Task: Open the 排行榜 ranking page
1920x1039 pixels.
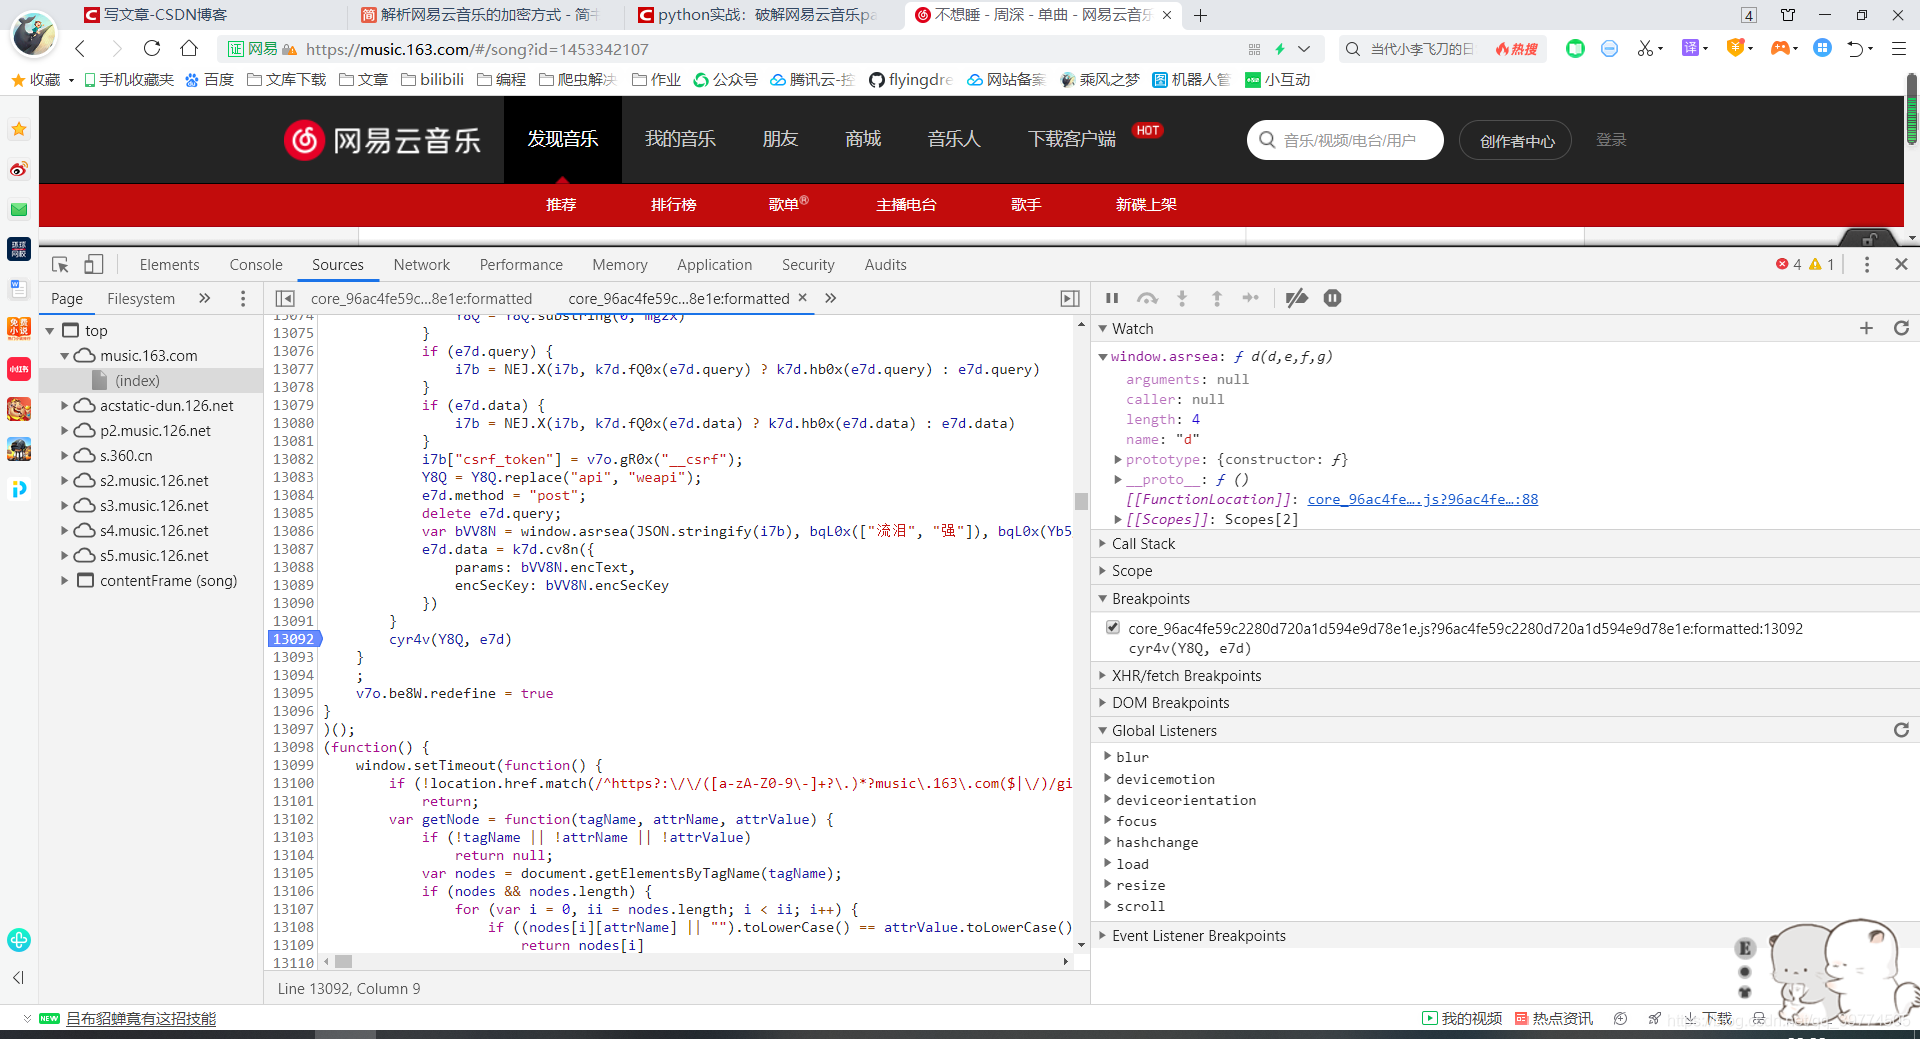Action: pos(673,204)
